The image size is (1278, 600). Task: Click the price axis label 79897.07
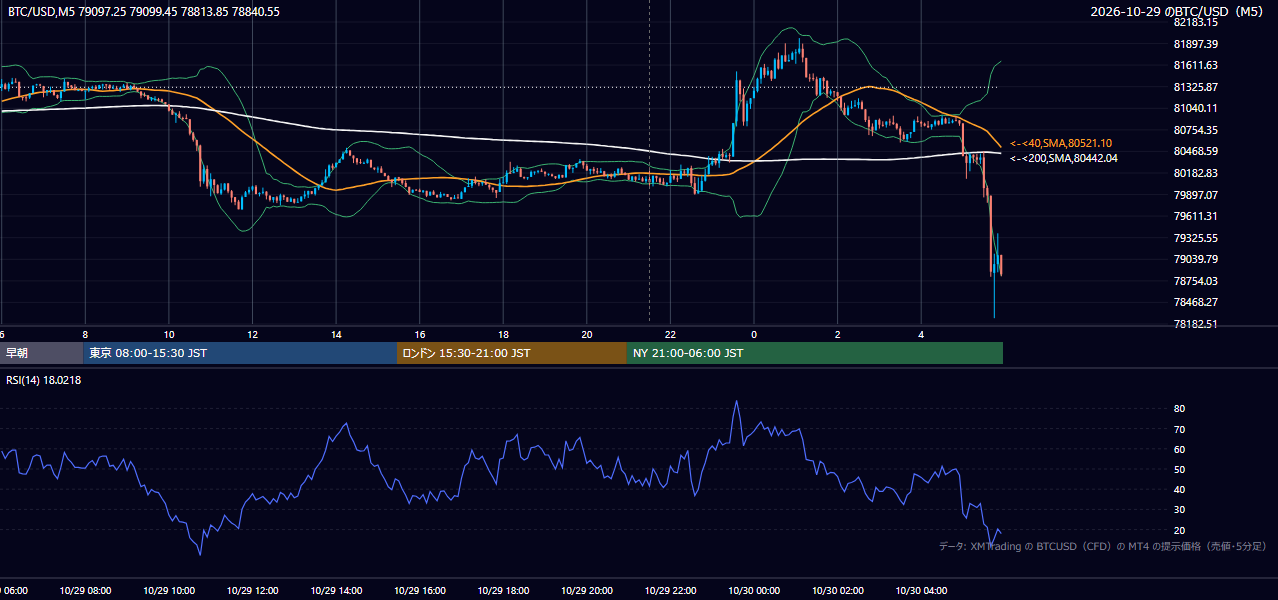point(1195,194)
